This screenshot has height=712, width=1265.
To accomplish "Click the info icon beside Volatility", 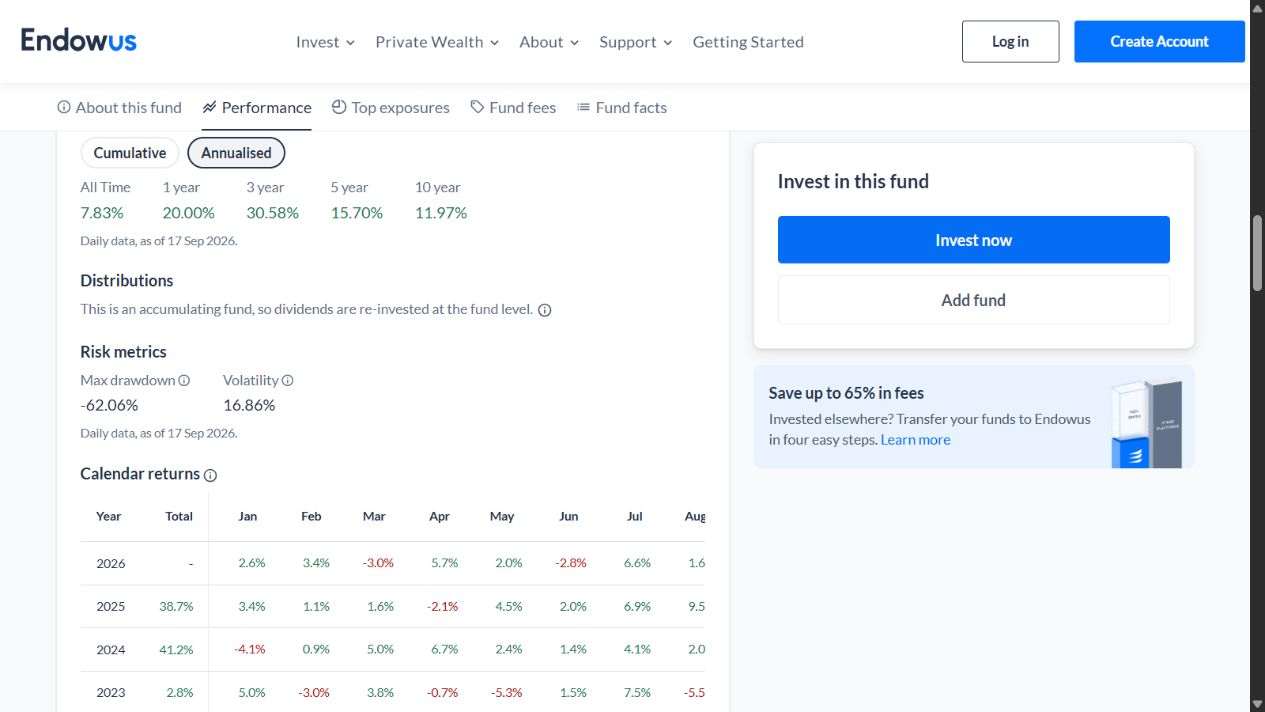I will (288, 381).
